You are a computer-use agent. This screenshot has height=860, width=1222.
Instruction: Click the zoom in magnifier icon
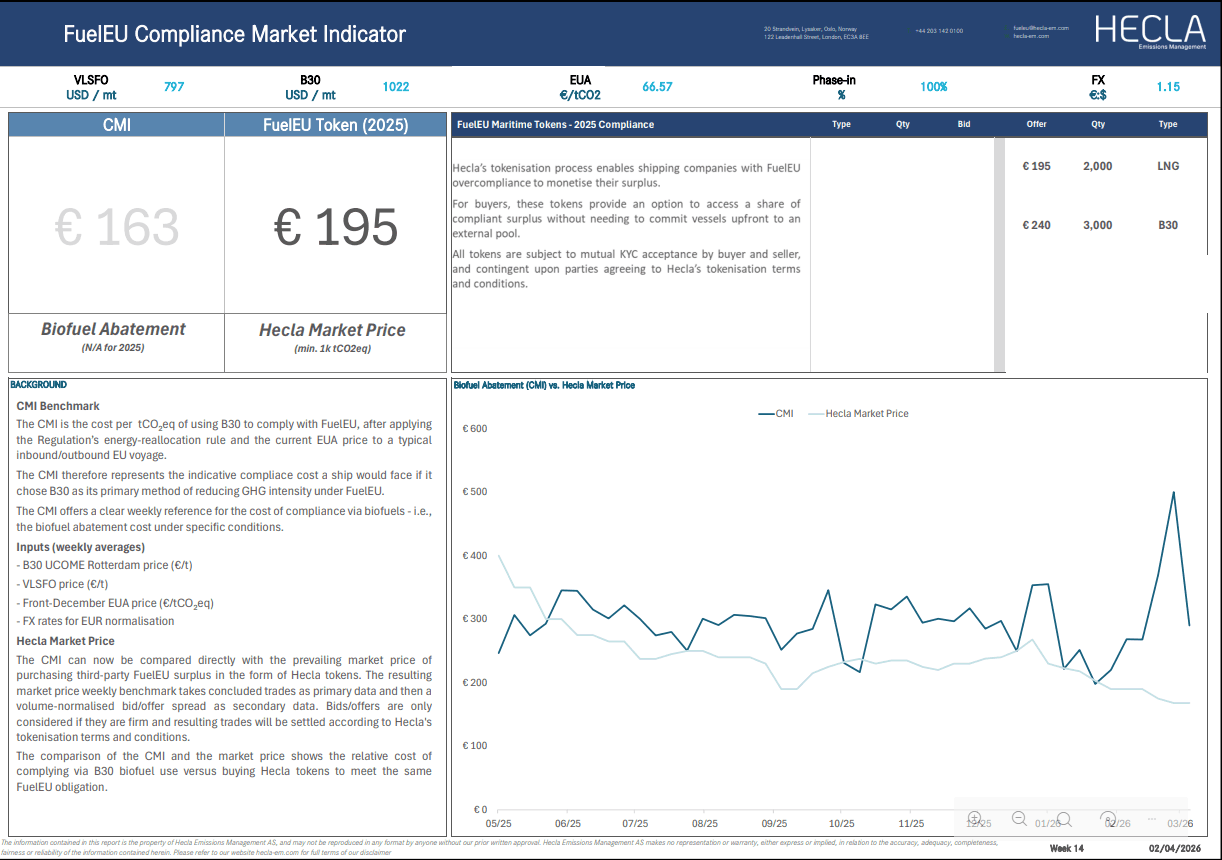coord(975,818)
